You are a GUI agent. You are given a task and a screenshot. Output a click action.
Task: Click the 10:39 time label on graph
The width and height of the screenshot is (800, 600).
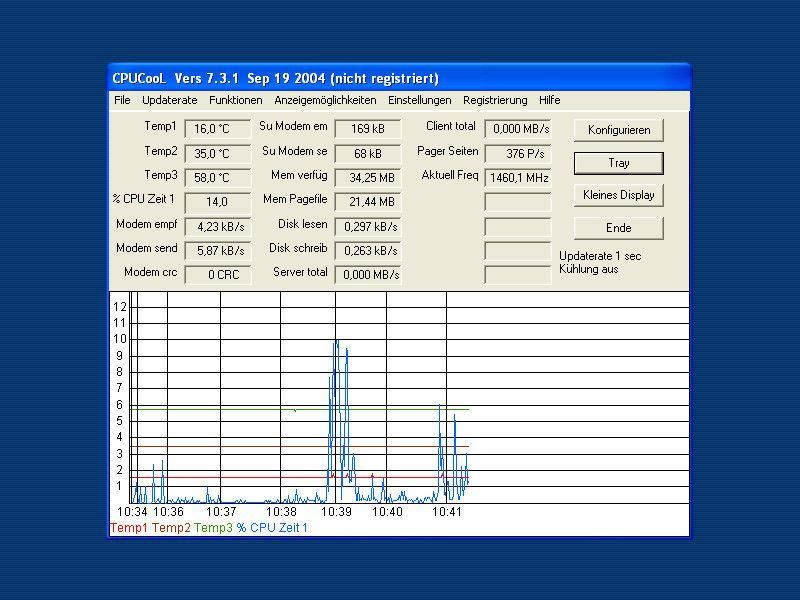pos(336,512)
